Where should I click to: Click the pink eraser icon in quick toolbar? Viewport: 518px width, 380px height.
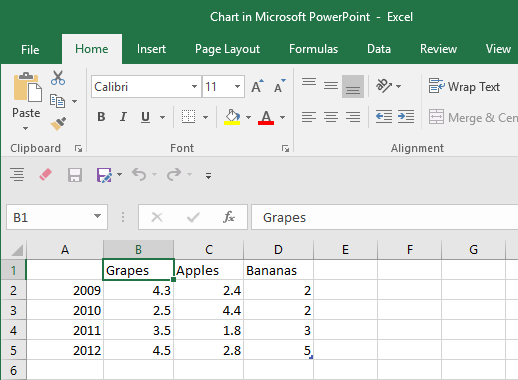click(46, 174)
